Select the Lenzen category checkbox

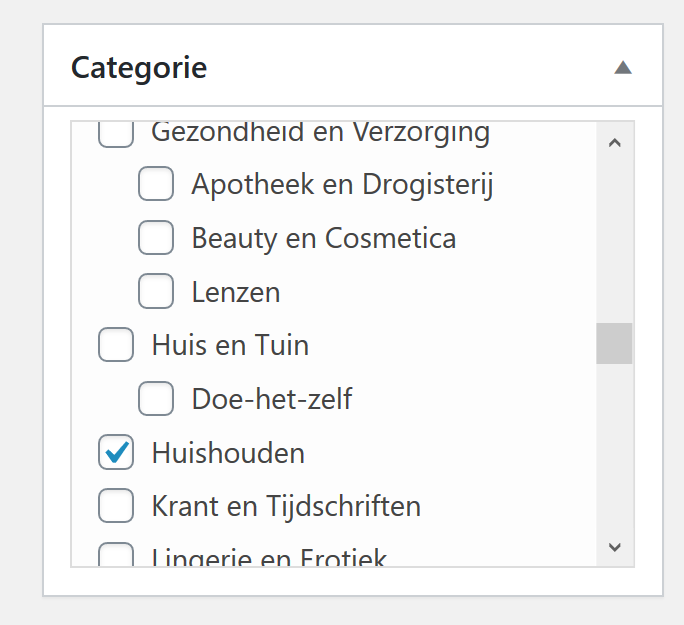[x=156, y=292]
